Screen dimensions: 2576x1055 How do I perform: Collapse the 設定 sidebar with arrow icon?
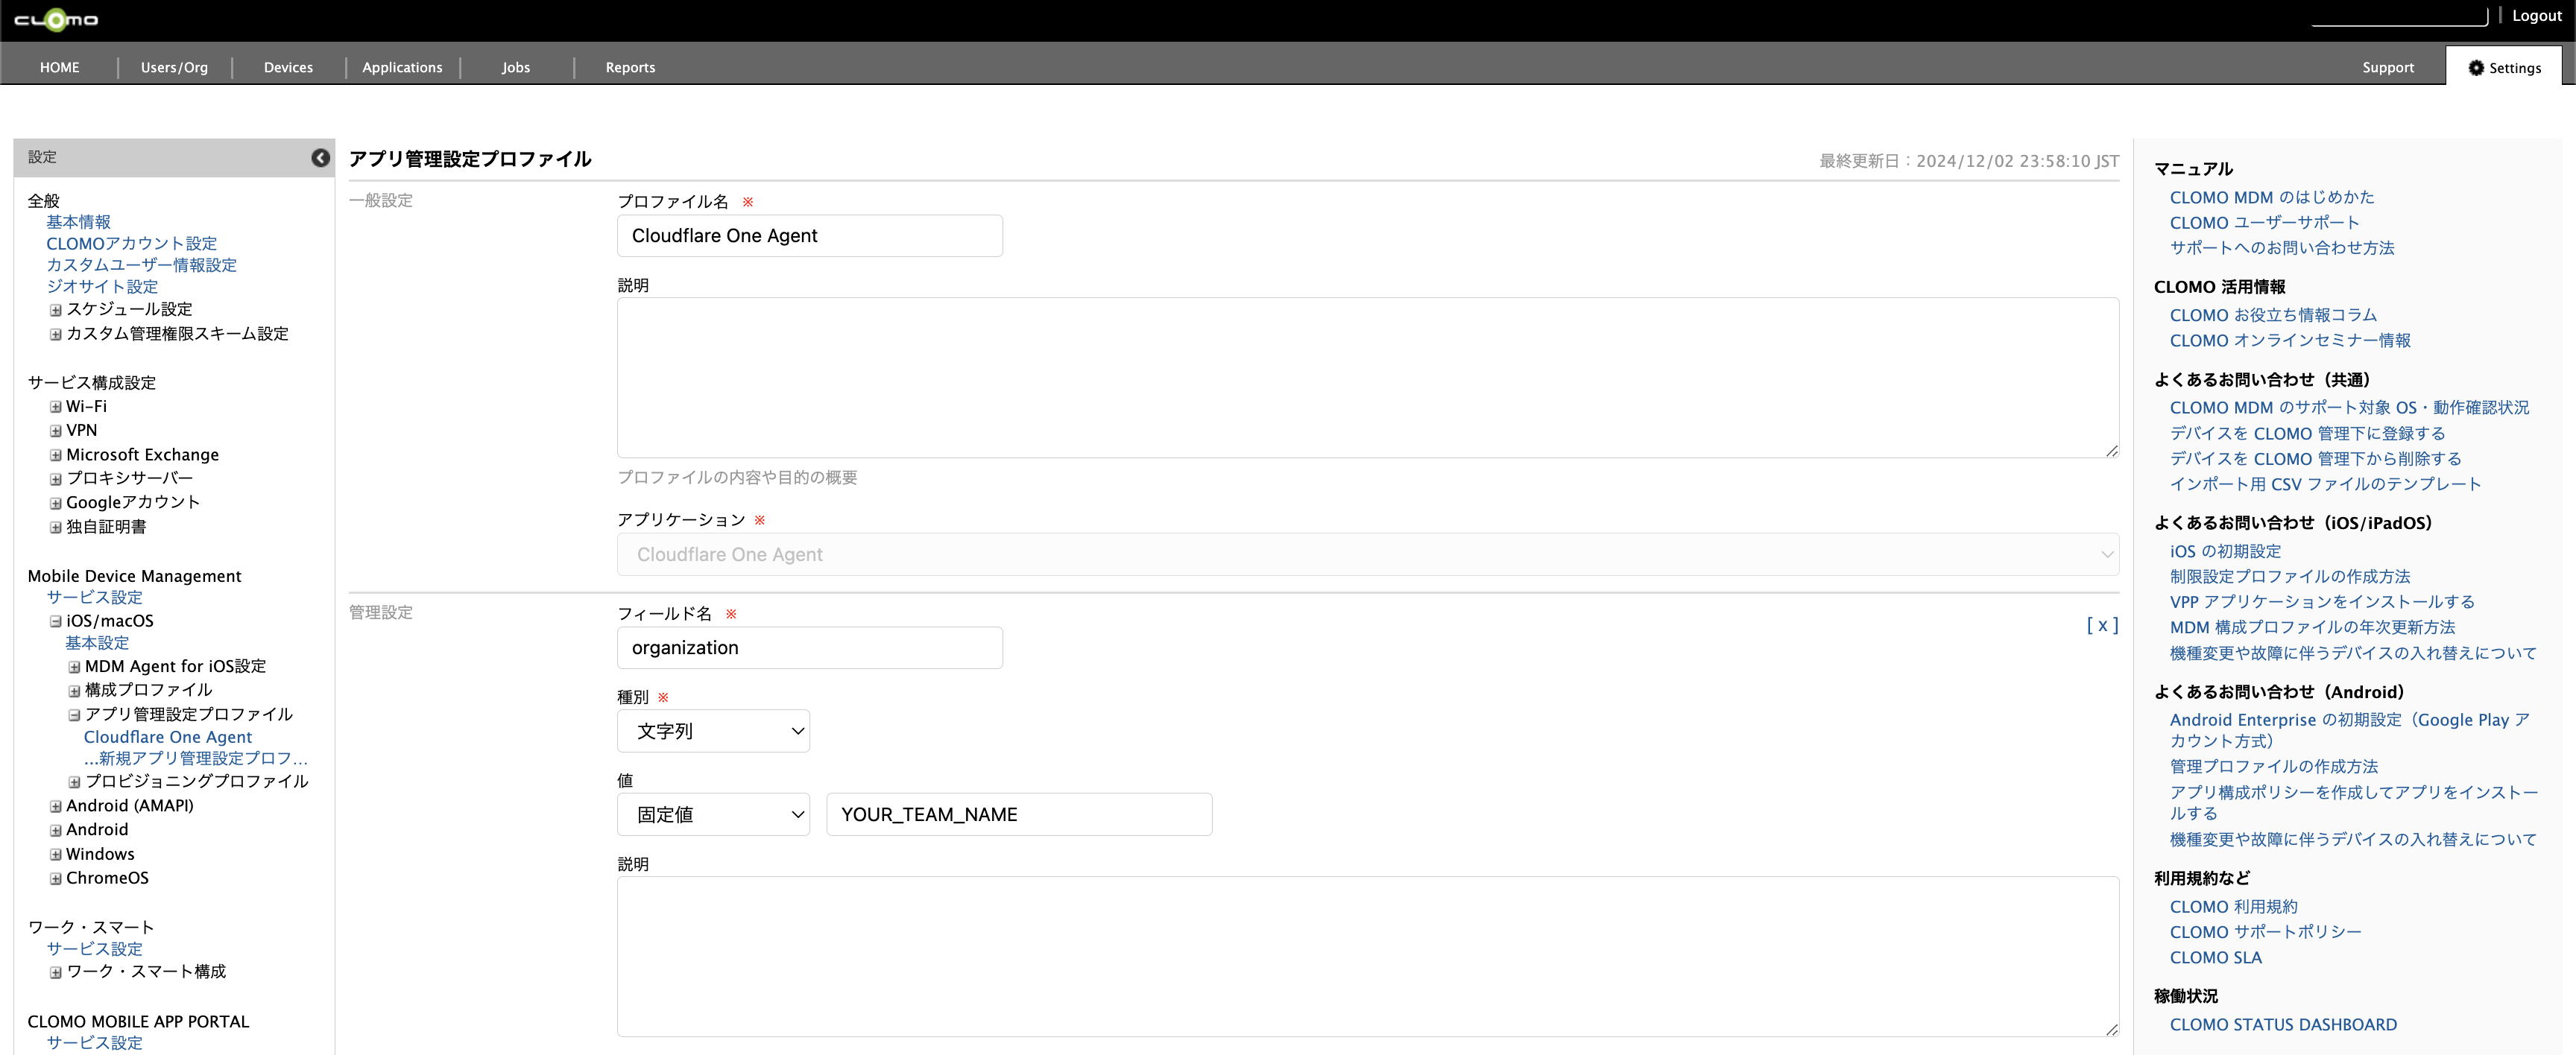pos(320,158)
